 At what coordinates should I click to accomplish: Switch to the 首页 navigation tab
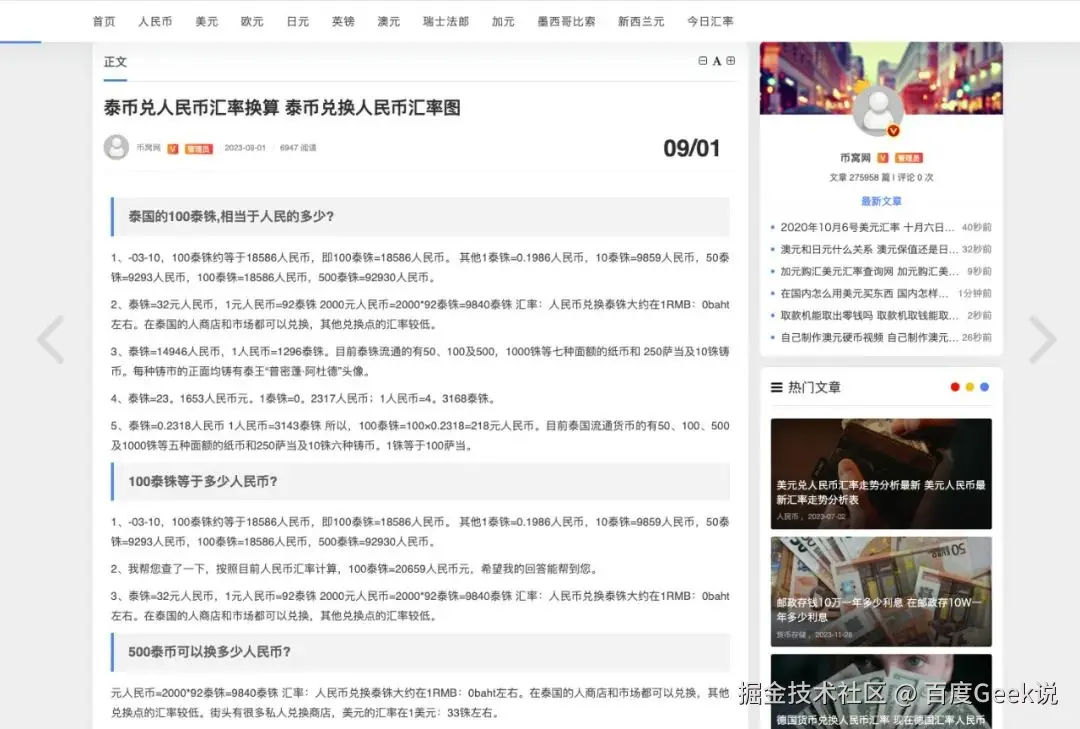pyautogui.click(x=104, y=20)
